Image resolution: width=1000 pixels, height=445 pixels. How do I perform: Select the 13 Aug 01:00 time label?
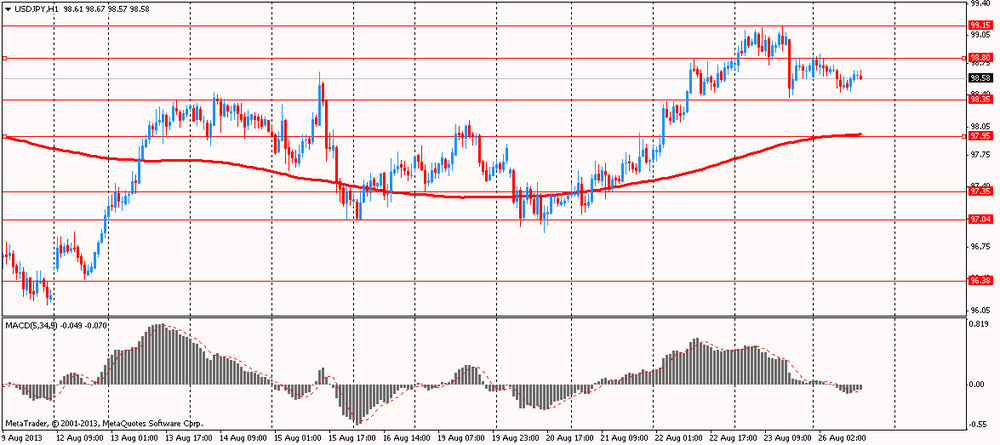coord(133,439)
